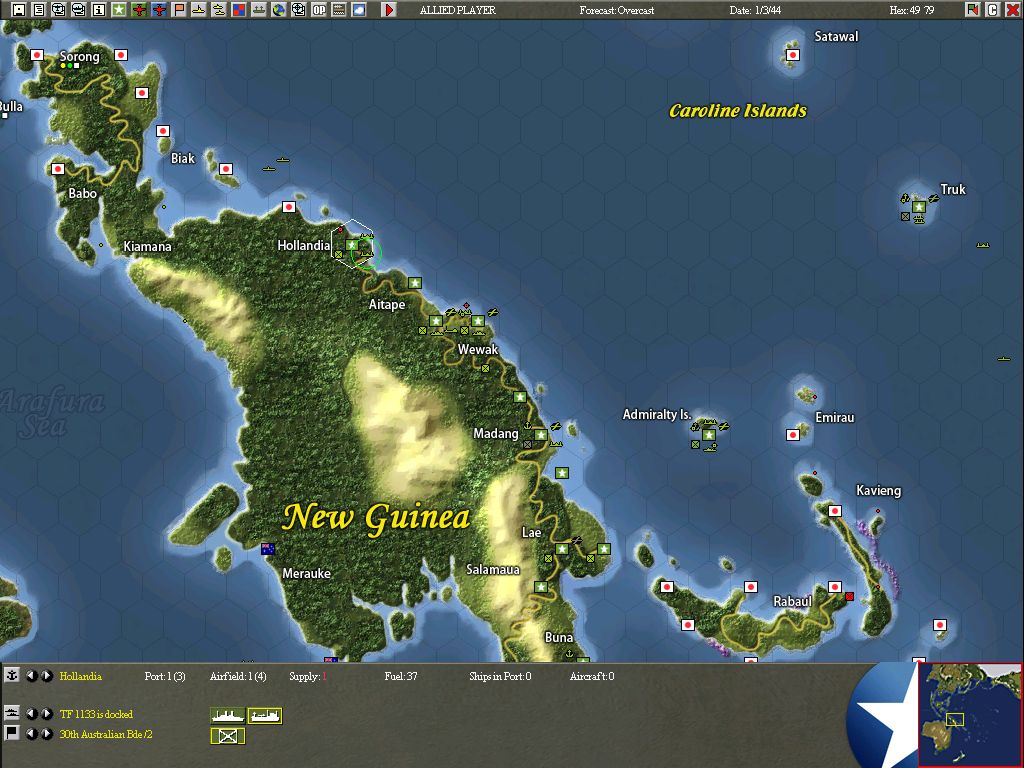1024x768 pixels.
Task: Select the infantry unit symbol in bottom panel
Action: (228, 736)
